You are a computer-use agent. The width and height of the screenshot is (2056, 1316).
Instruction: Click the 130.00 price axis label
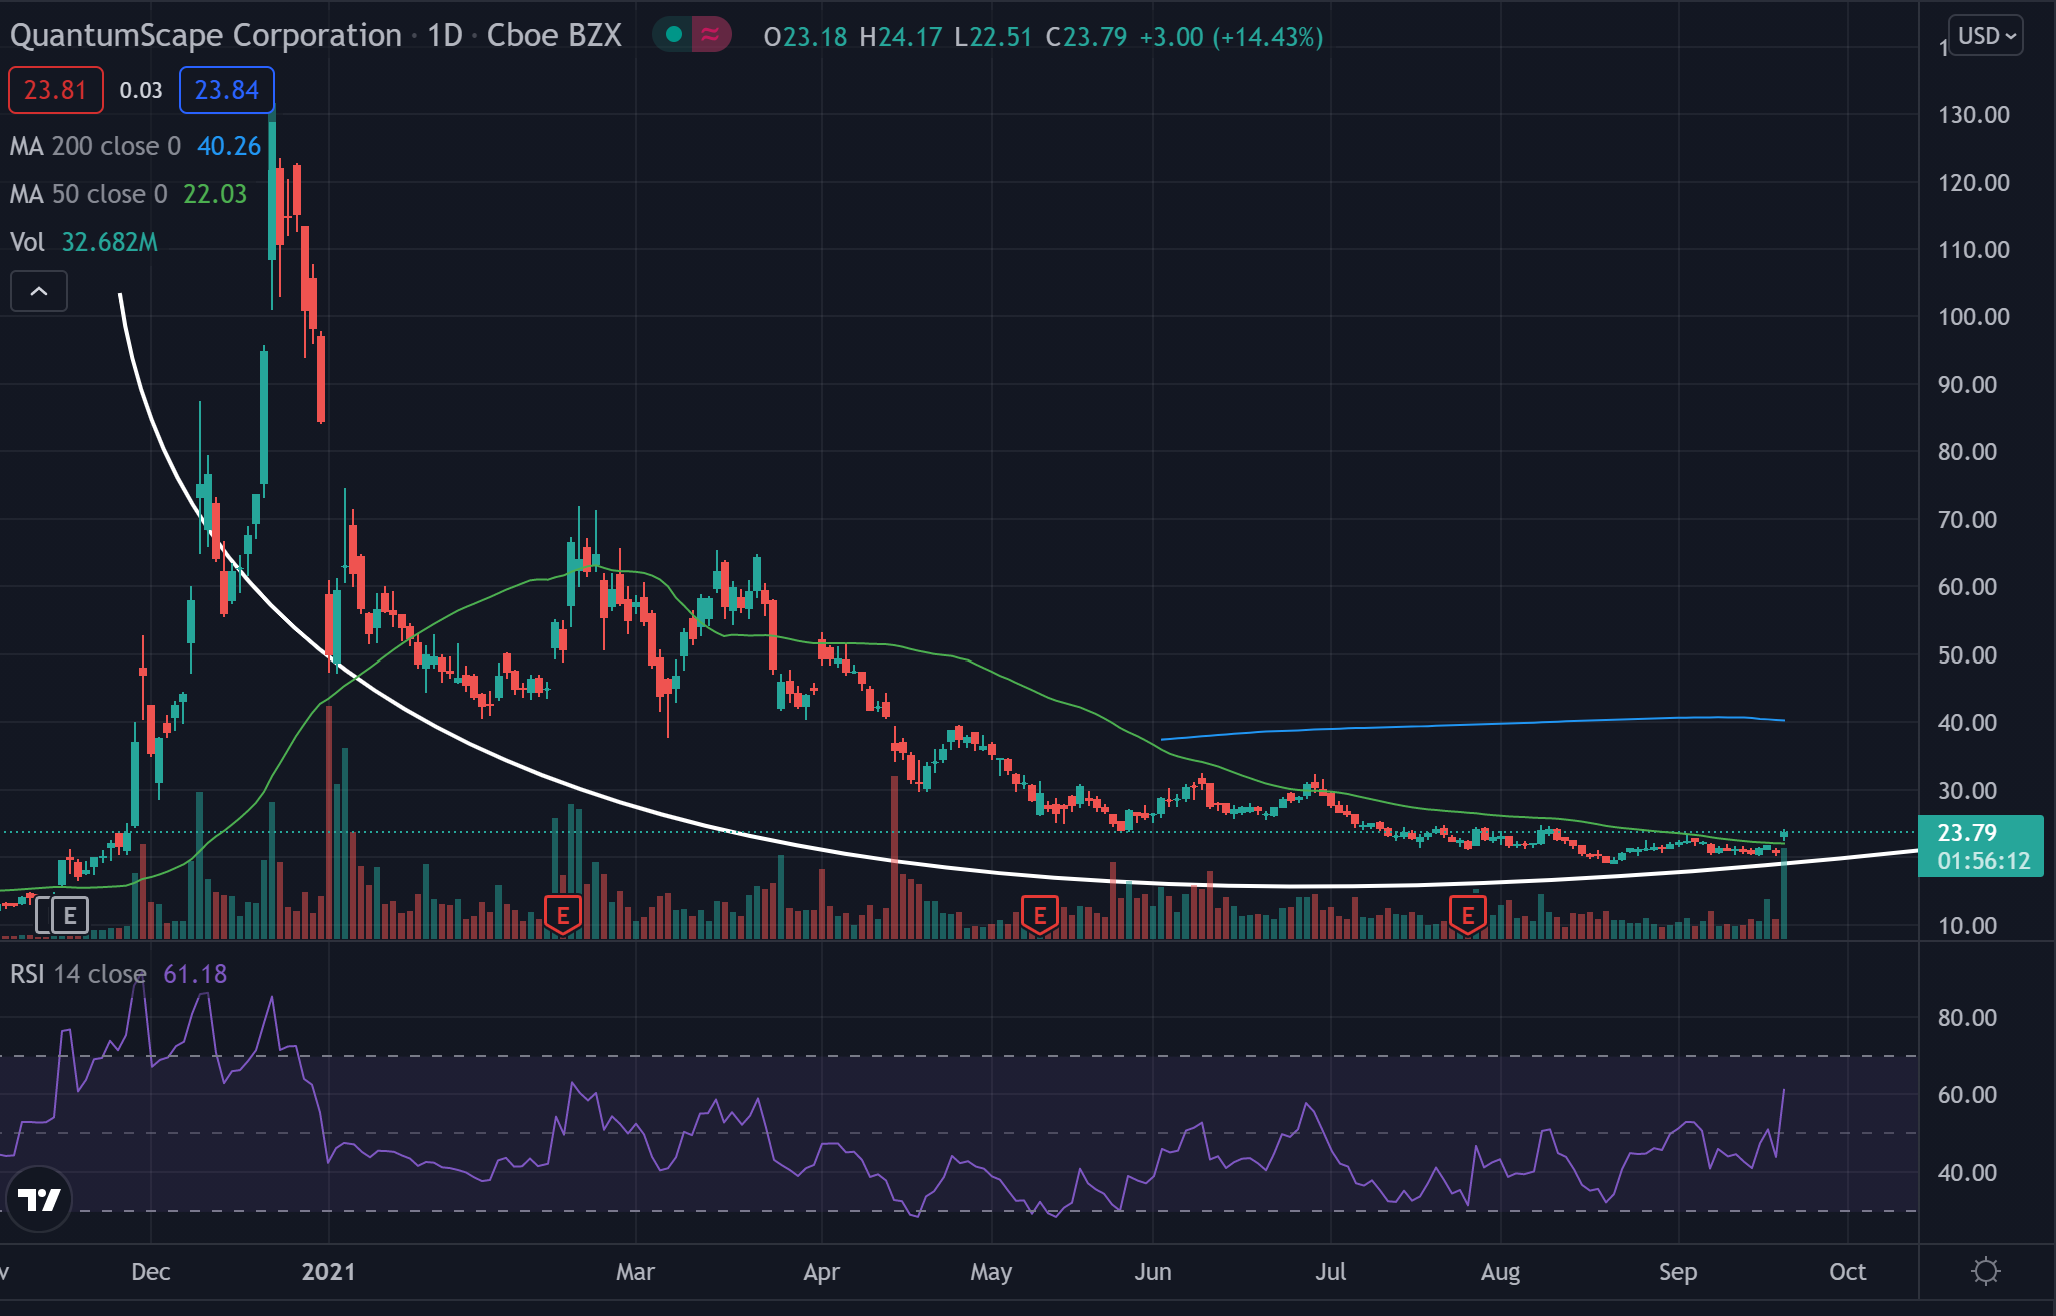pos(1973,114)
